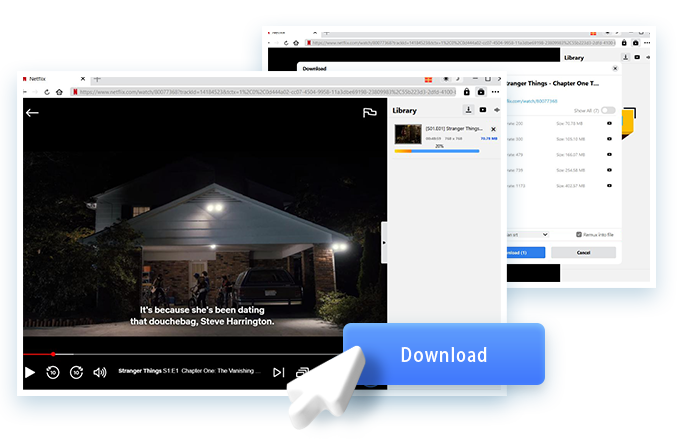686x439 pixels.
Task: Click the big blue Download button
Action: pos(444,354)
